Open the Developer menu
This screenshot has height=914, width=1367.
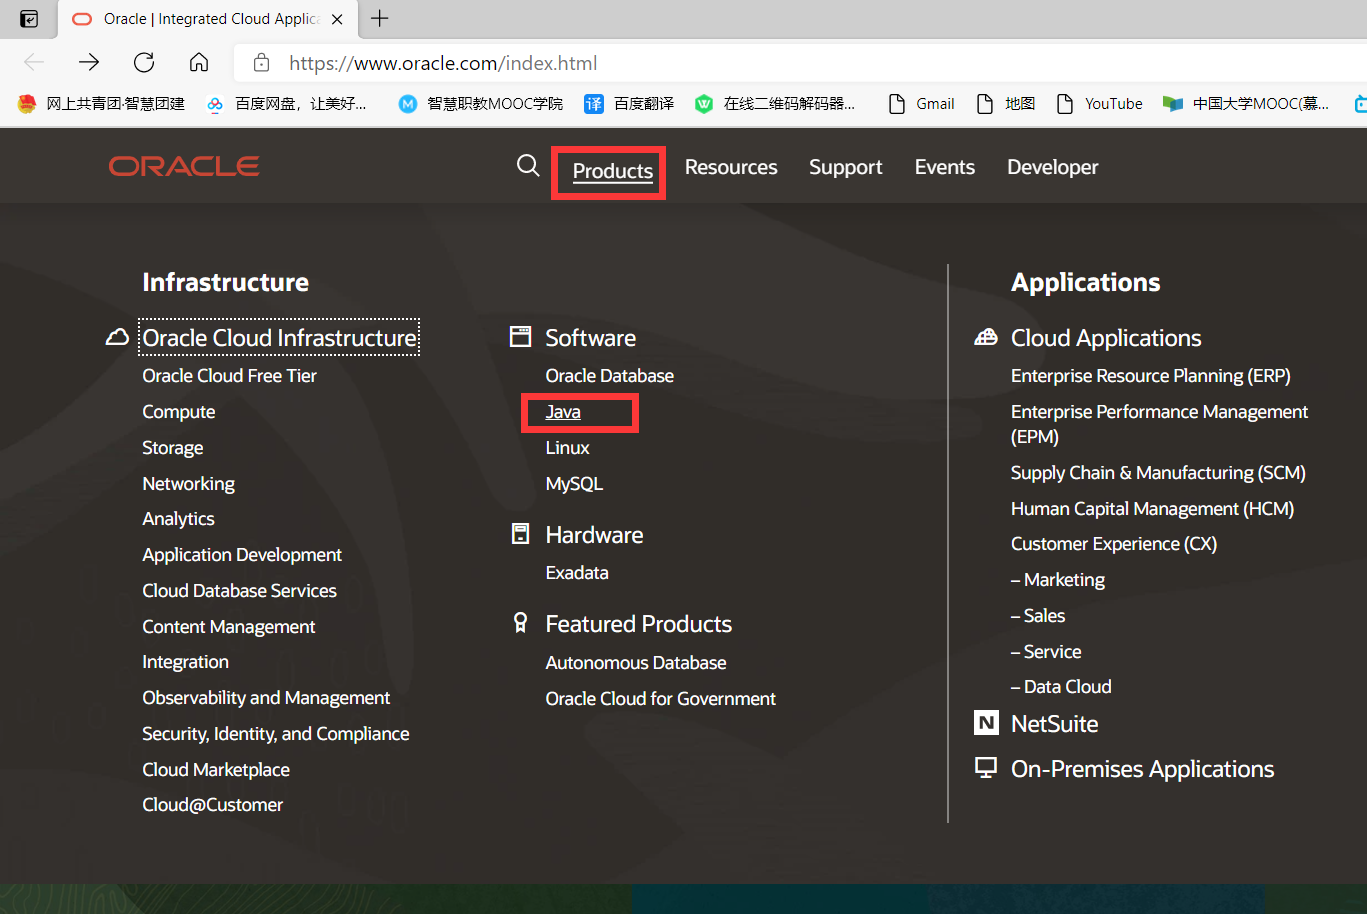click(1053, 167)
